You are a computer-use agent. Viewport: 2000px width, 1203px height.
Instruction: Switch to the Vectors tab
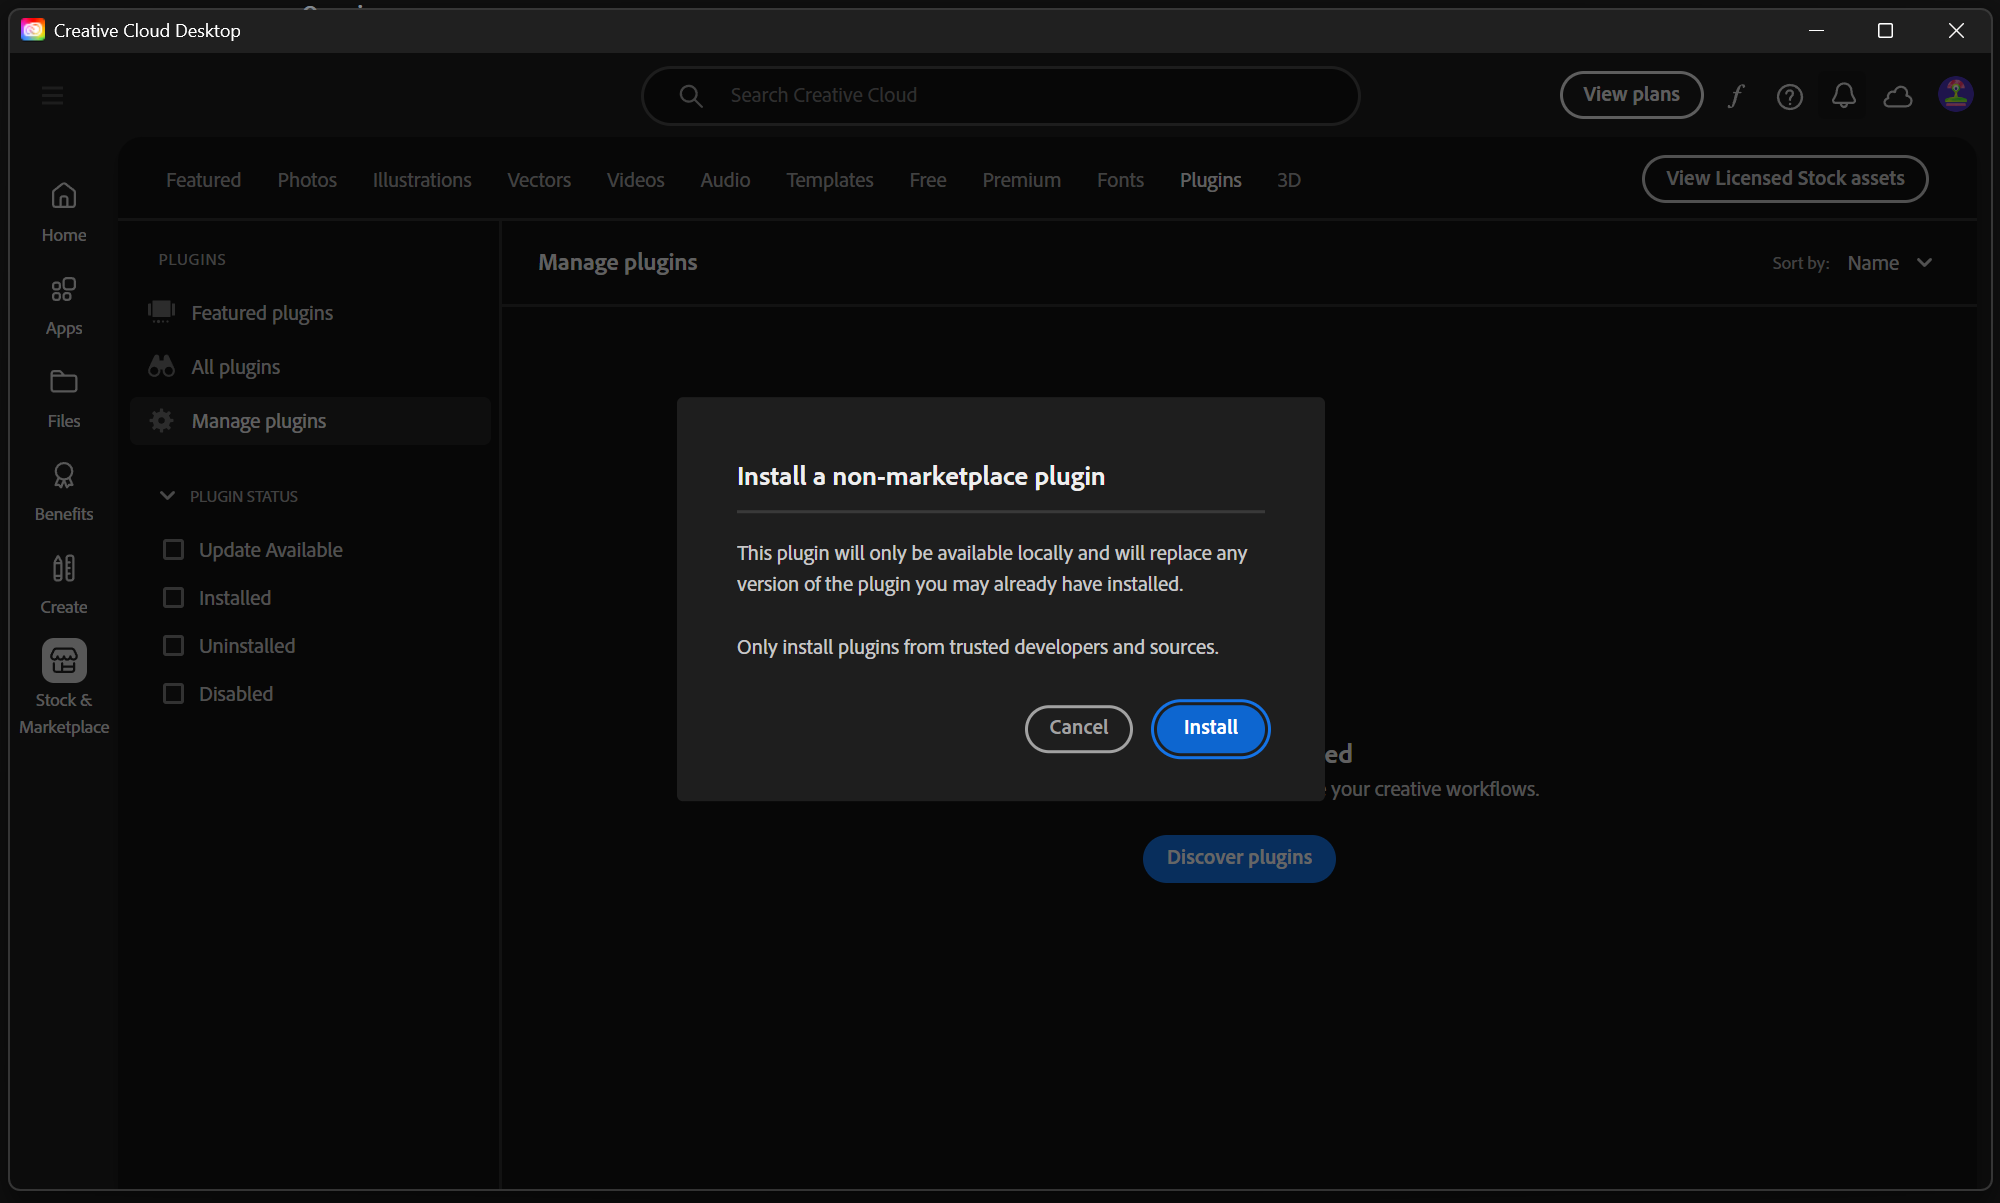click(x=539, y=180)
